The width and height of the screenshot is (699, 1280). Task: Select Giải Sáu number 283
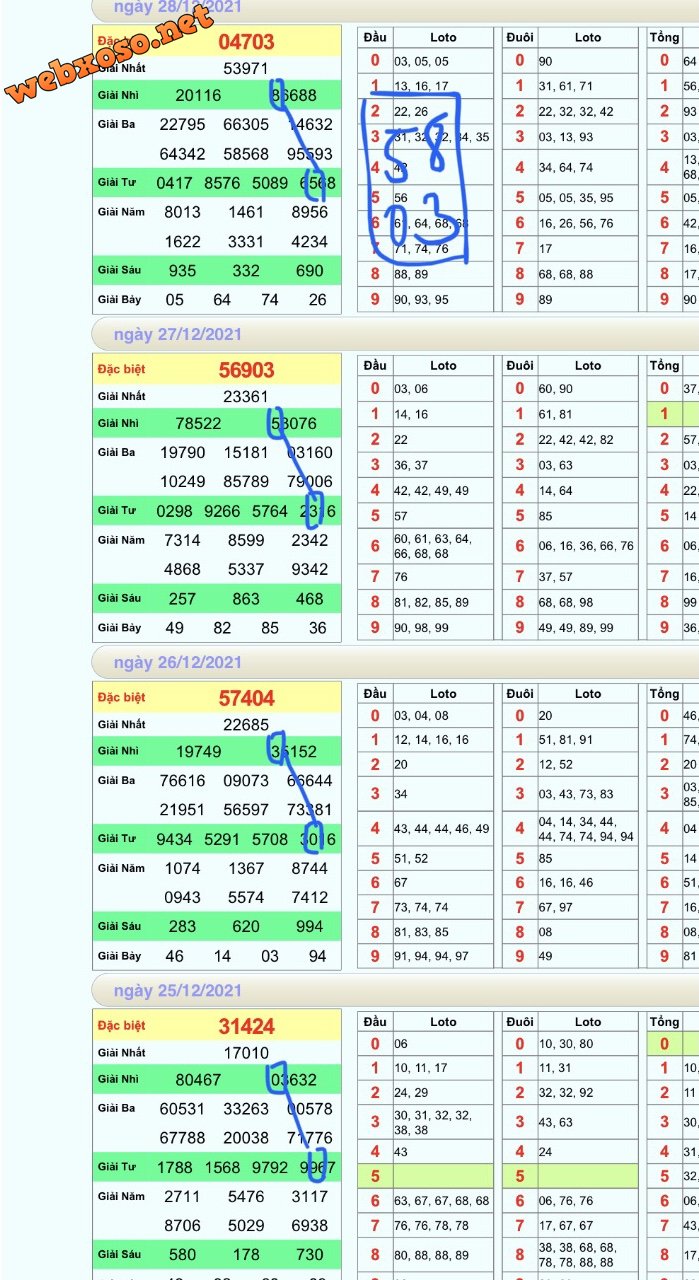coord(182,926)
